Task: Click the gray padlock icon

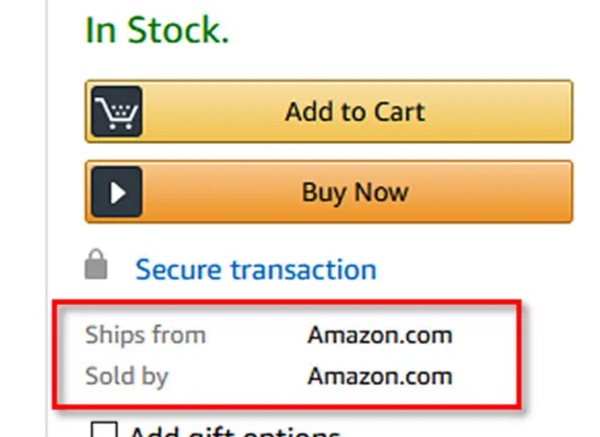Action: [96, 264]
